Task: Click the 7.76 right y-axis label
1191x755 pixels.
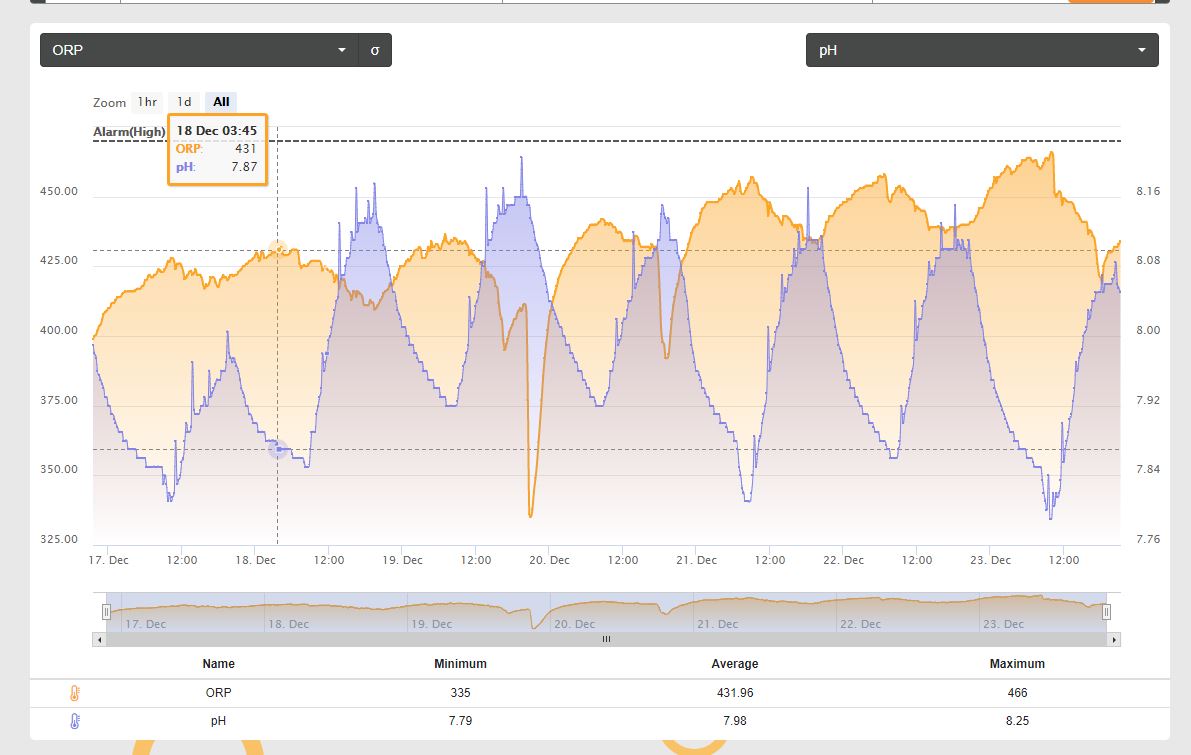Action: tap(1148, 539)
